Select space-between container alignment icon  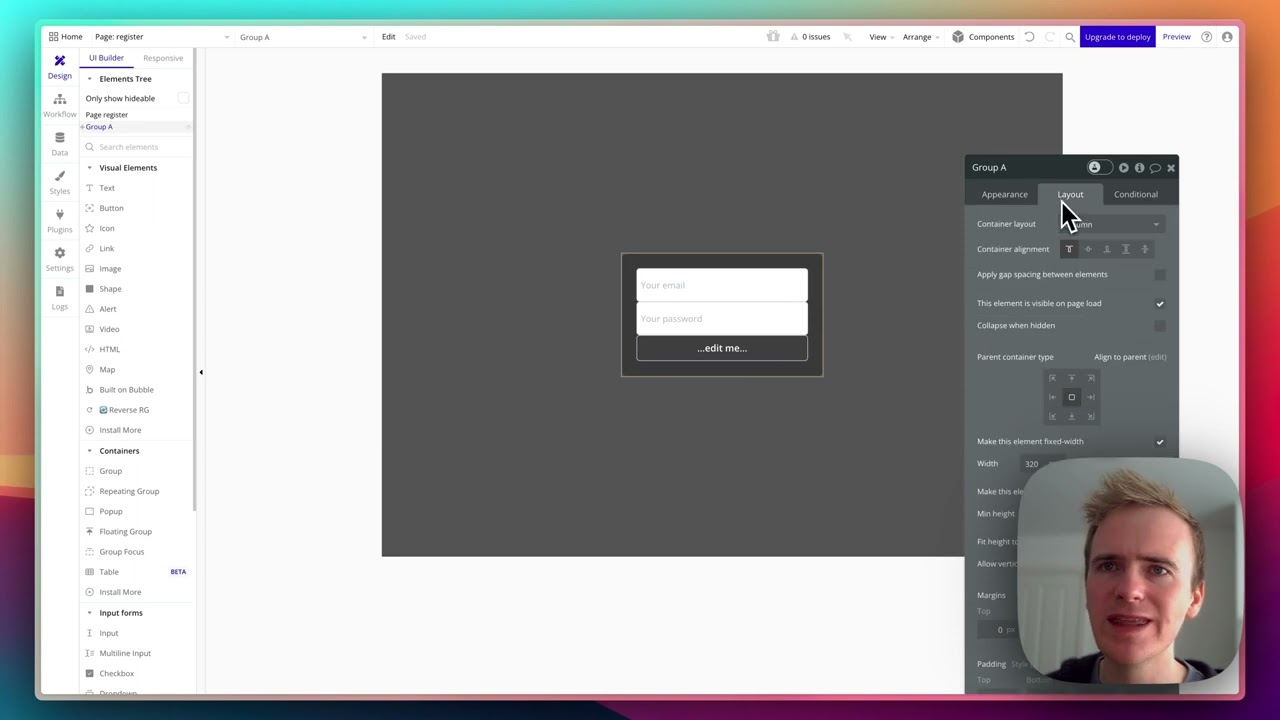coord(1126,249)
